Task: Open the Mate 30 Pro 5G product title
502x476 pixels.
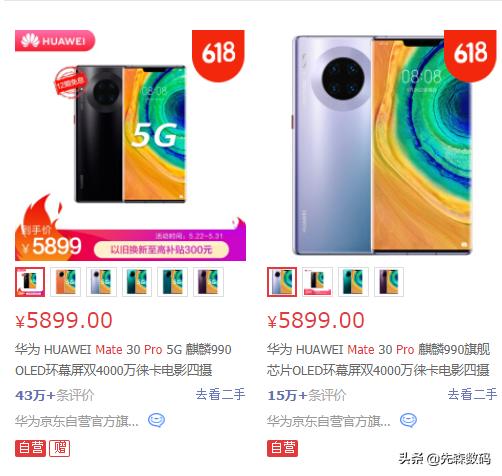Action: pyautogui.click(x=123, y=360)
